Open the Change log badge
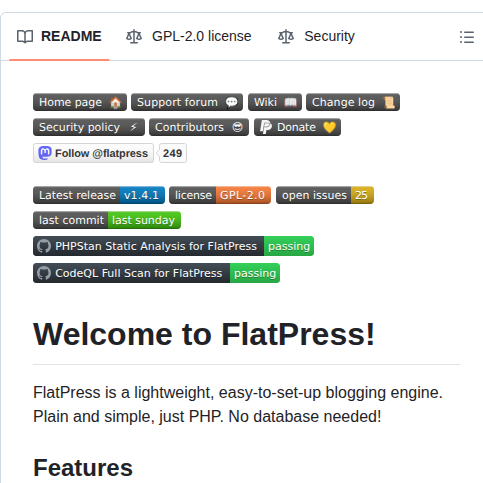The image size is (483, 483). click(x=353, y=102)
